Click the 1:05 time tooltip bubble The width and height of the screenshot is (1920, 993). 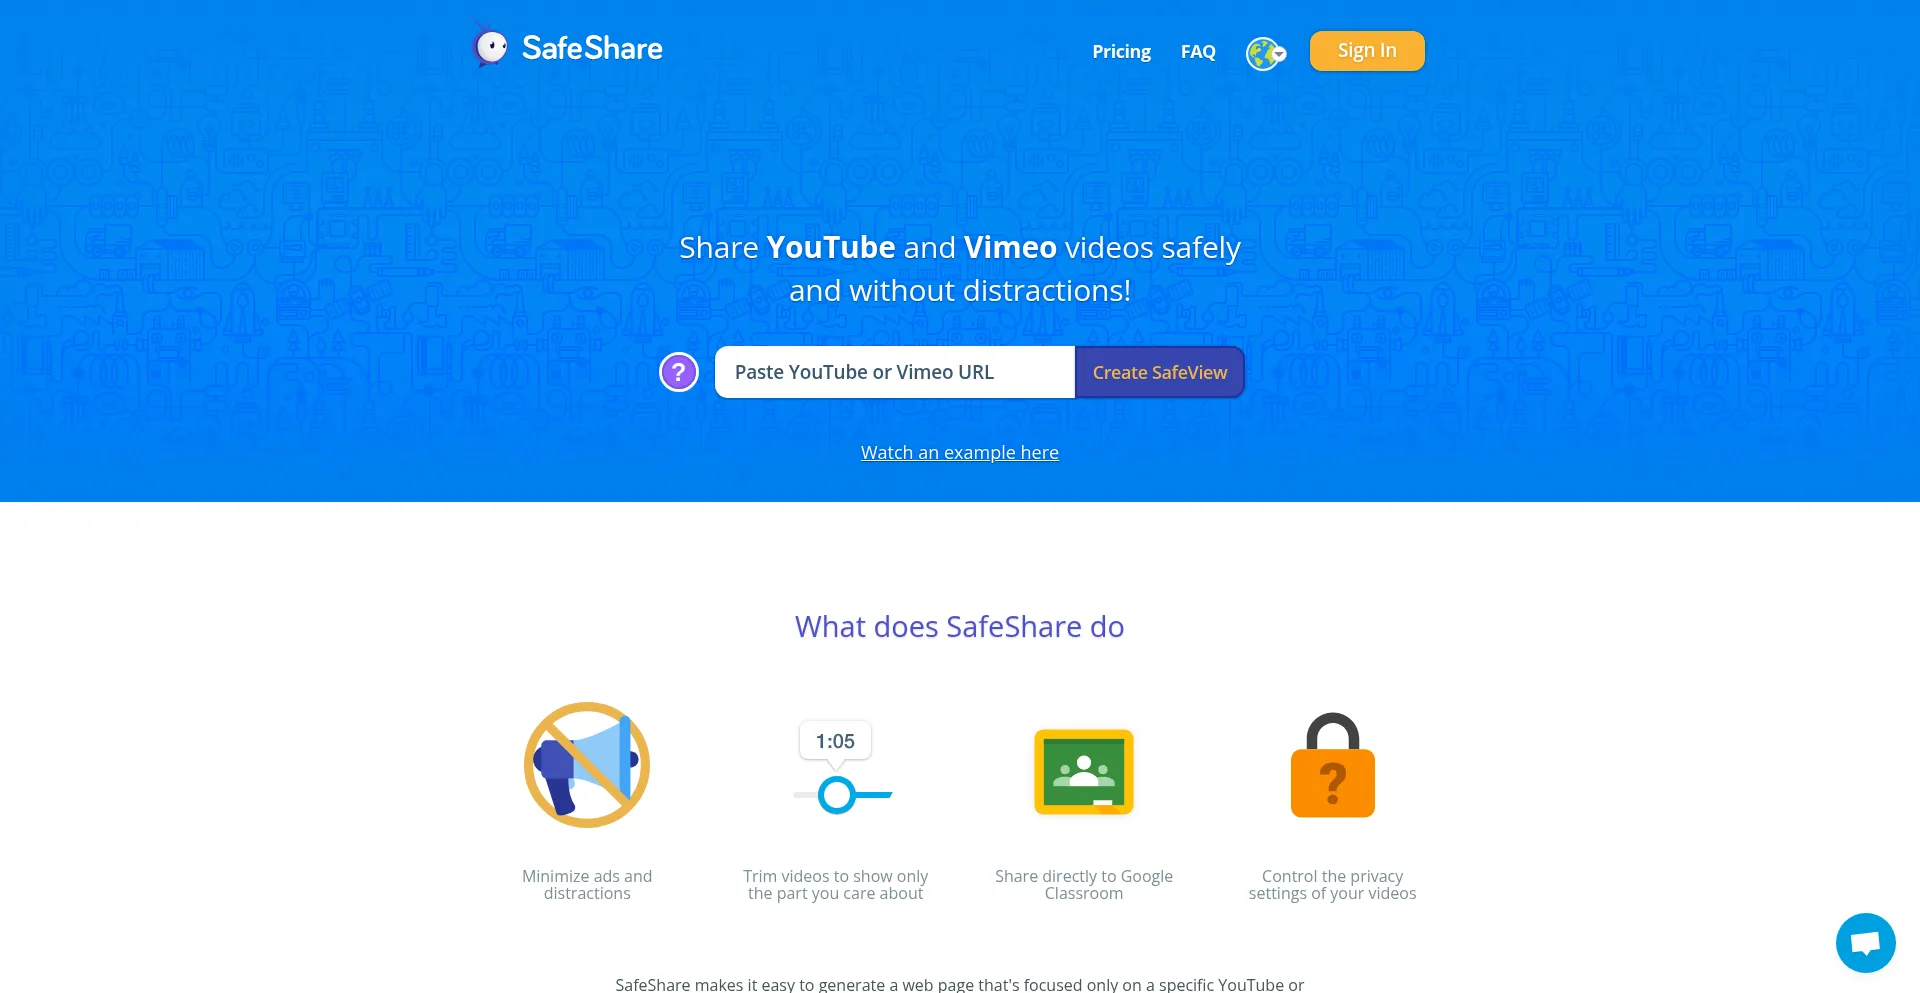835,742
